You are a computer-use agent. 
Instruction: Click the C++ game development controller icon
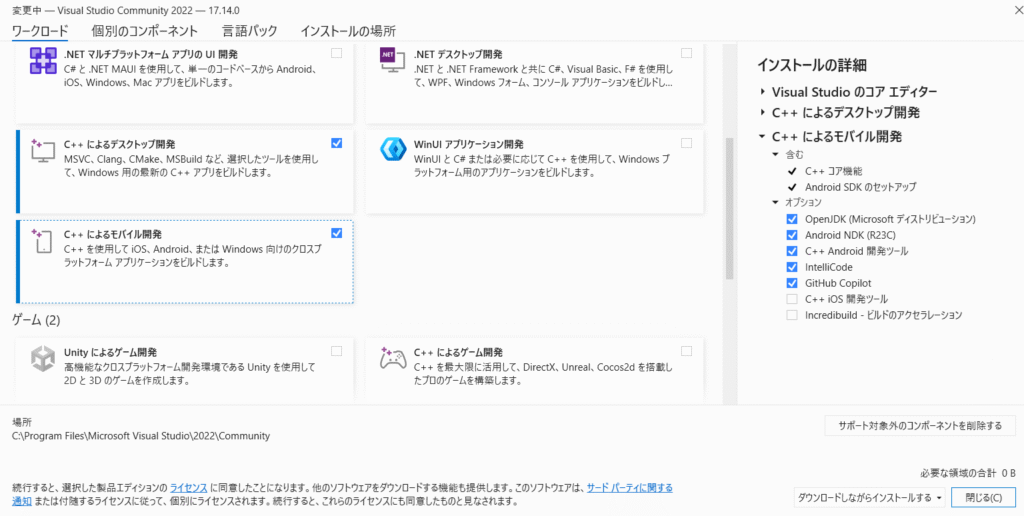(393, 359)
